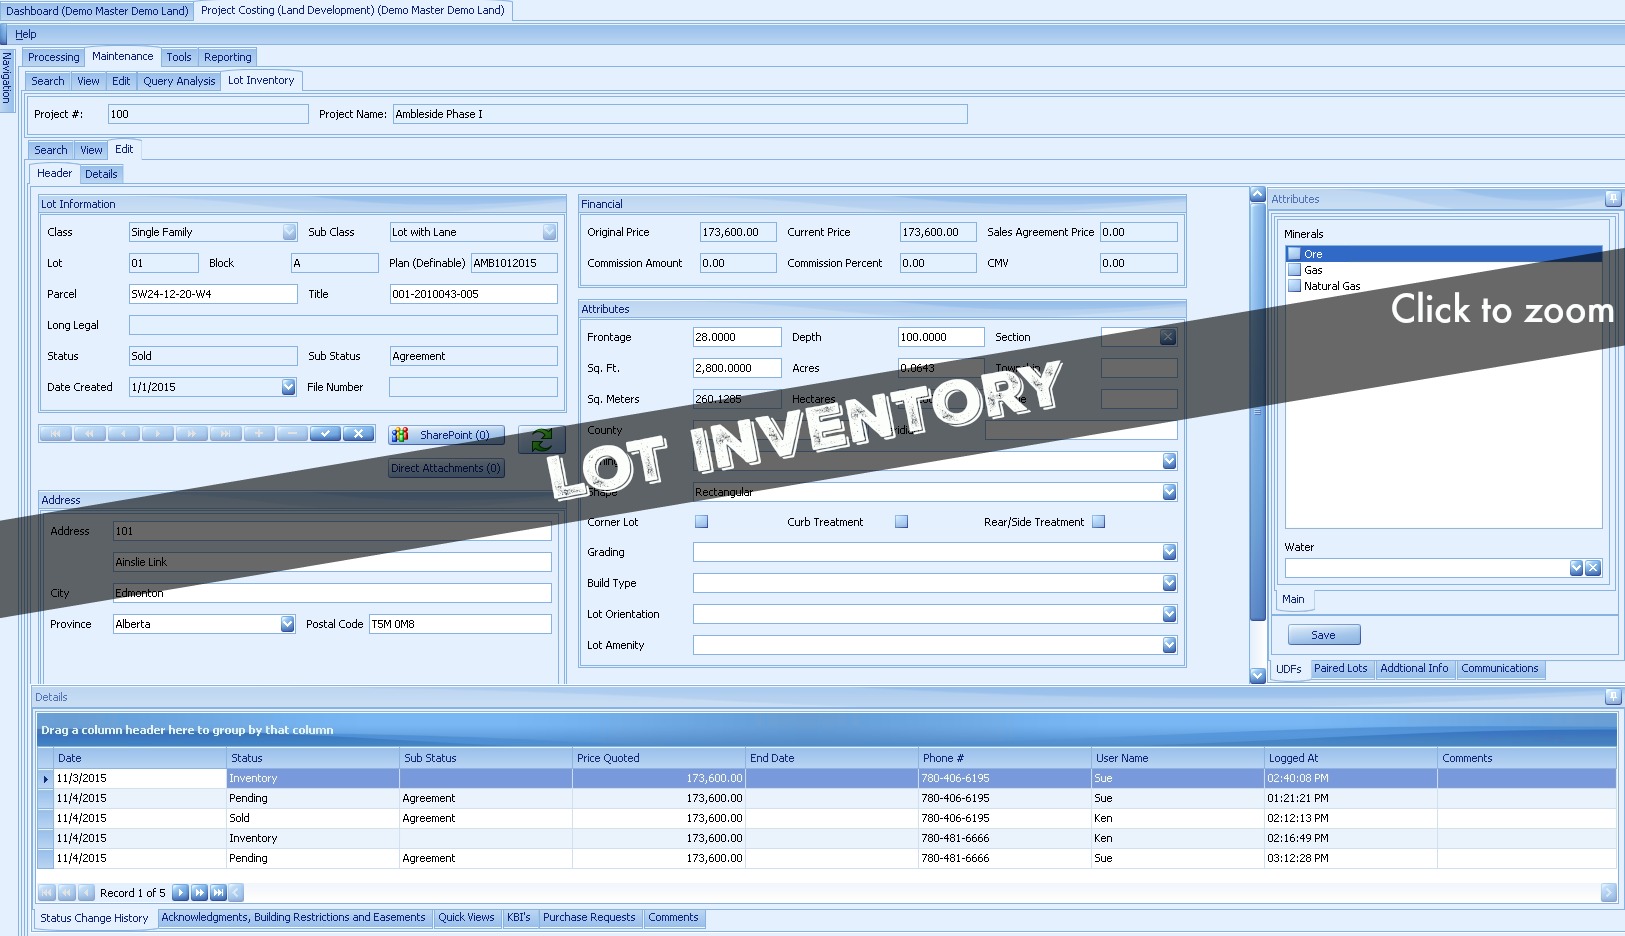Open the Purchase Requests tab
Image resolution: width=1625 pixels, height=936 pixels.
point(589,917)
